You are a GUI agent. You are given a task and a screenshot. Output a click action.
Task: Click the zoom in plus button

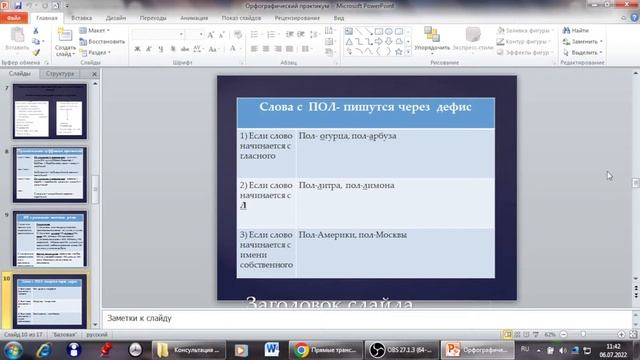[621, 334]
